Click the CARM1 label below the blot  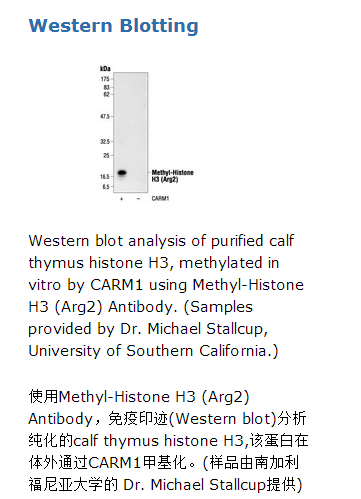pyautogui.click(x=160, y=199)
